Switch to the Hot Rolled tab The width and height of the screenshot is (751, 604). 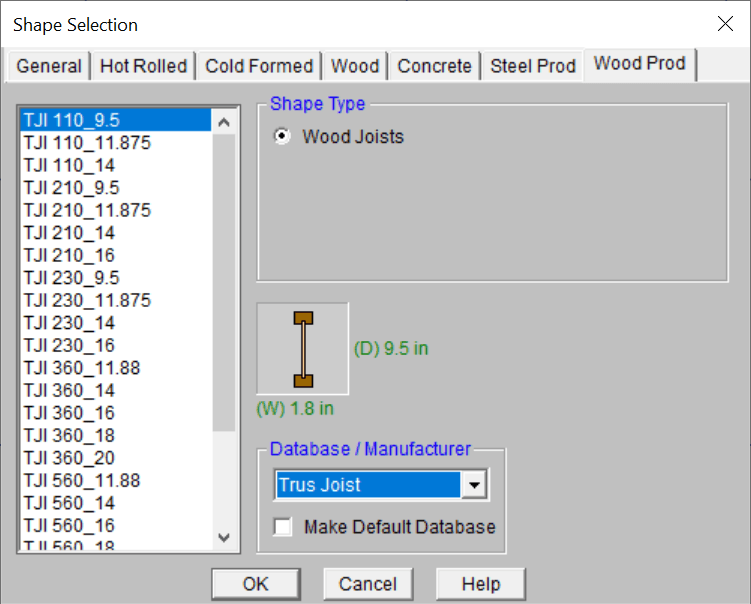(143, 66)
